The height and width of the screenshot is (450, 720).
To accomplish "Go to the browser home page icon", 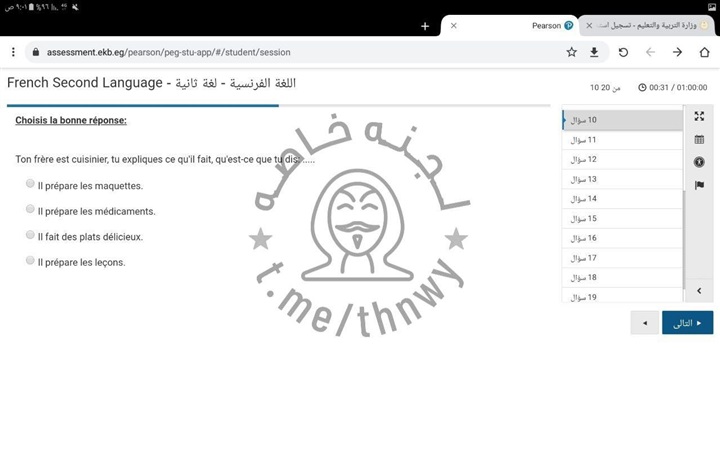I will coord(704,52).
